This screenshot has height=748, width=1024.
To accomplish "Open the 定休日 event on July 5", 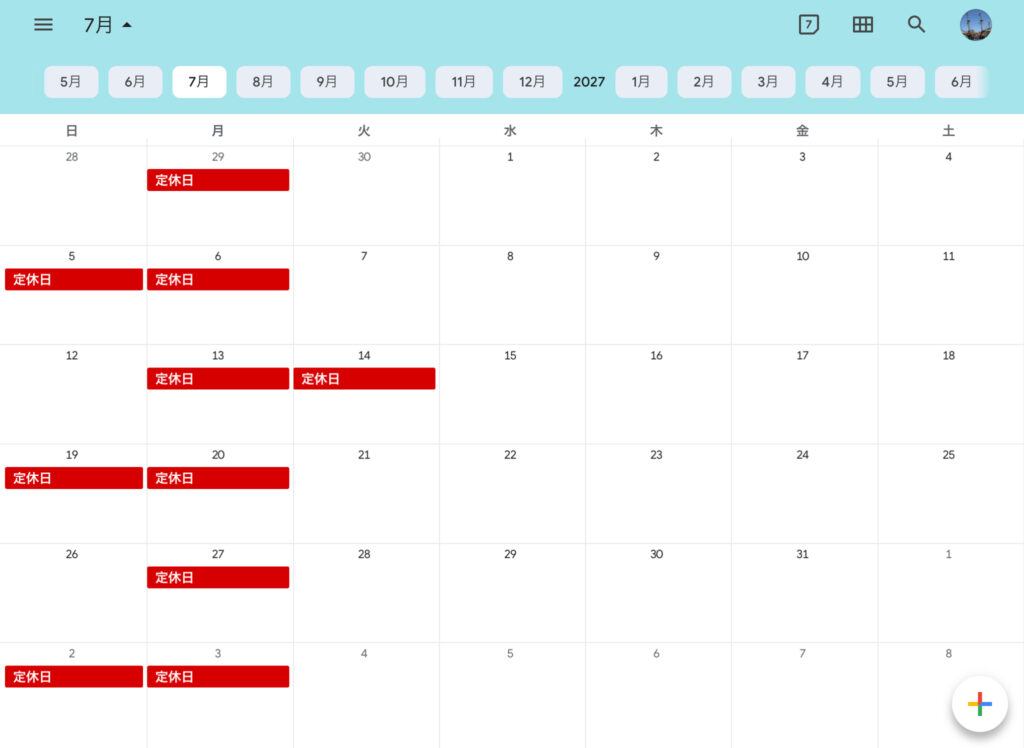I will tap(74, 280).
